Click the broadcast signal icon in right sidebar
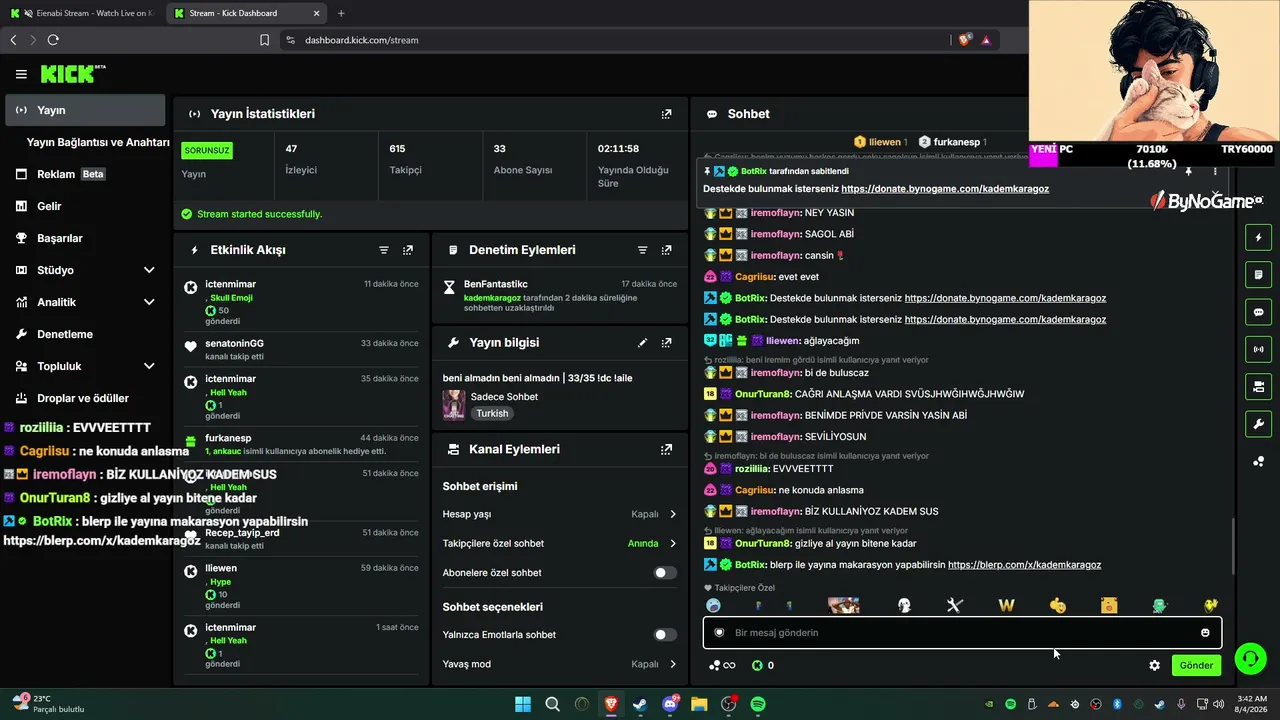The height and width of the screenshot is (720, 1280). click(1259, 349)
